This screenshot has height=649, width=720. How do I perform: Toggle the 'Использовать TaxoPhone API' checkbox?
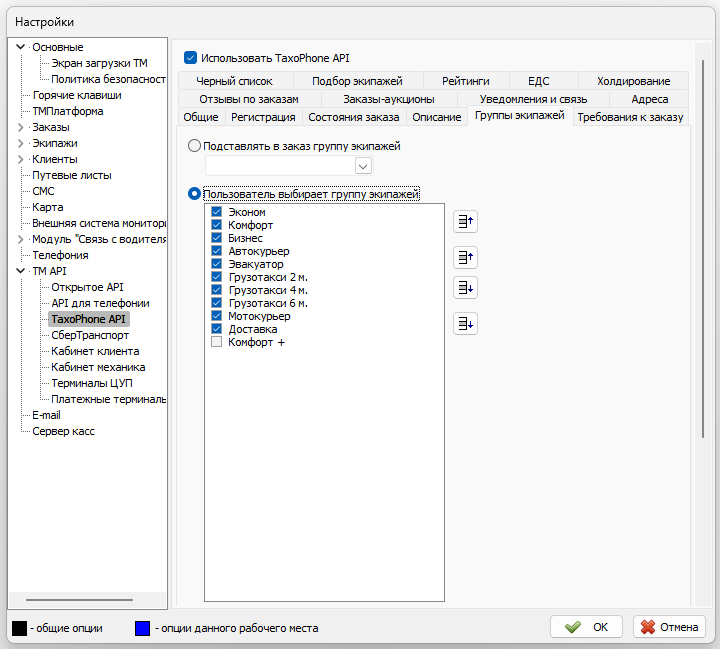[190, 58]
